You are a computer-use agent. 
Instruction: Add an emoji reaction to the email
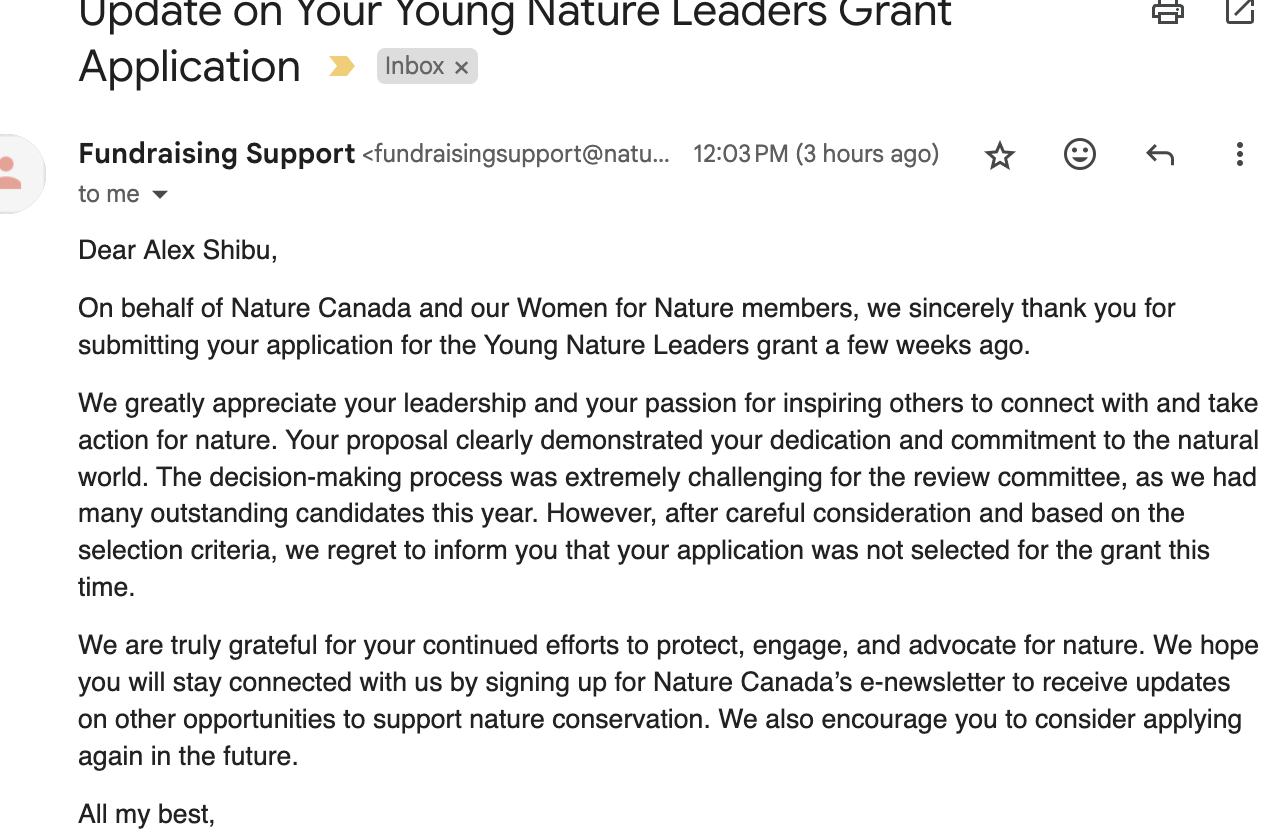pyautogui.click(x=1079, y=155)
